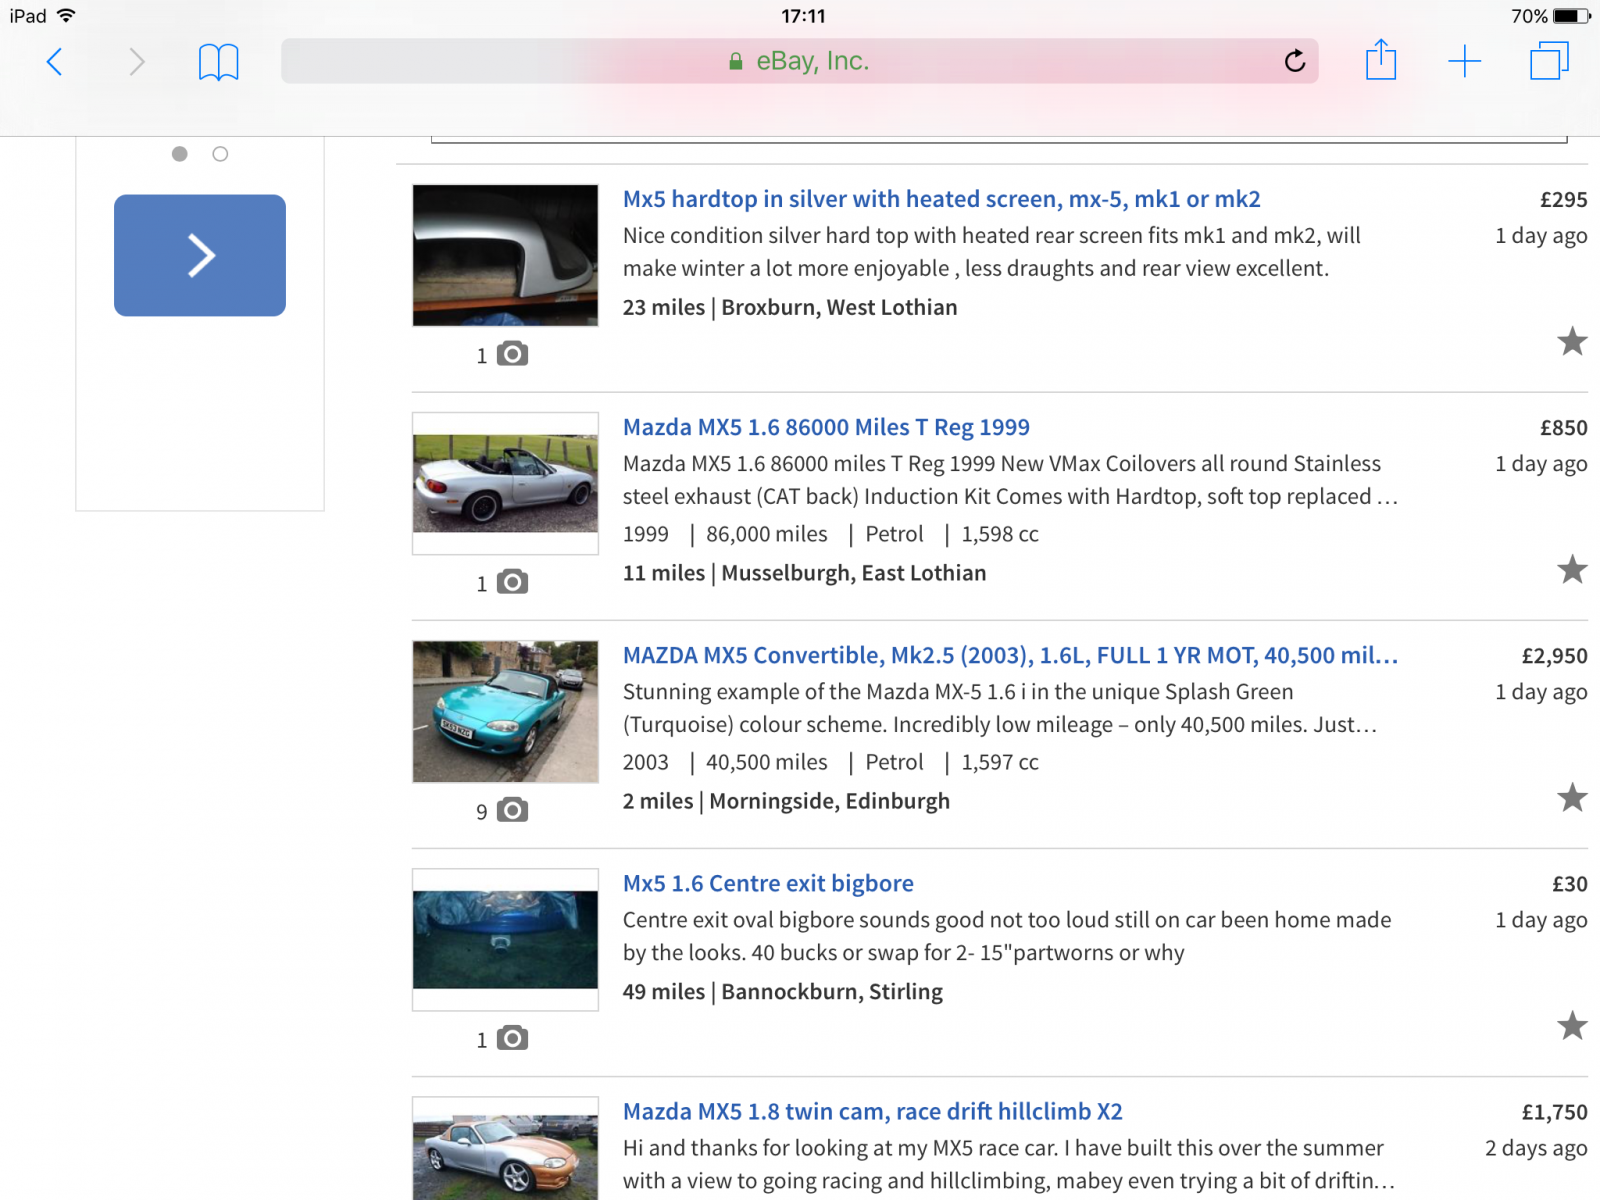1600x1200 pixels.
Task: View centre exit exhaust thumbnail photo
Action: coord(505,939)
